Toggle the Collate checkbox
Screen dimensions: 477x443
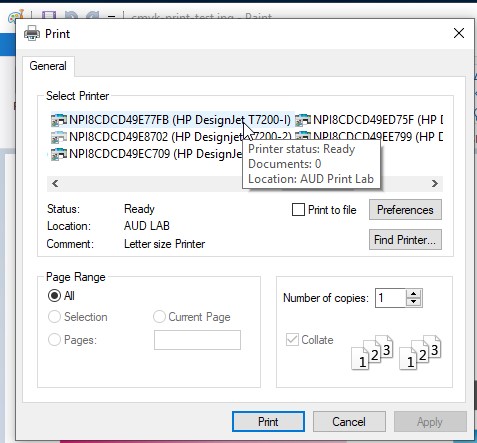(292, 340)
